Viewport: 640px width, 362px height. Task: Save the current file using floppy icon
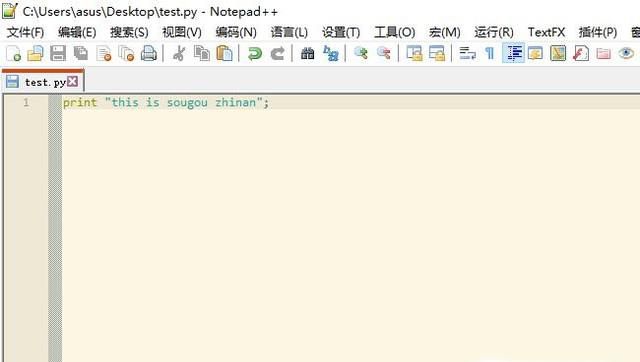[x=58, y=53]
